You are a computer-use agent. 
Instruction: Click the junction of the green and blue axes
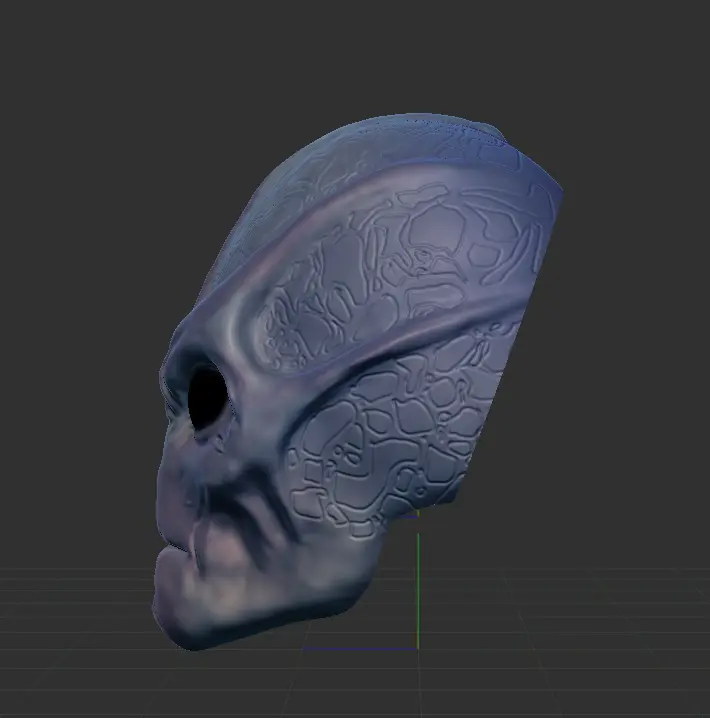(417, 649)
